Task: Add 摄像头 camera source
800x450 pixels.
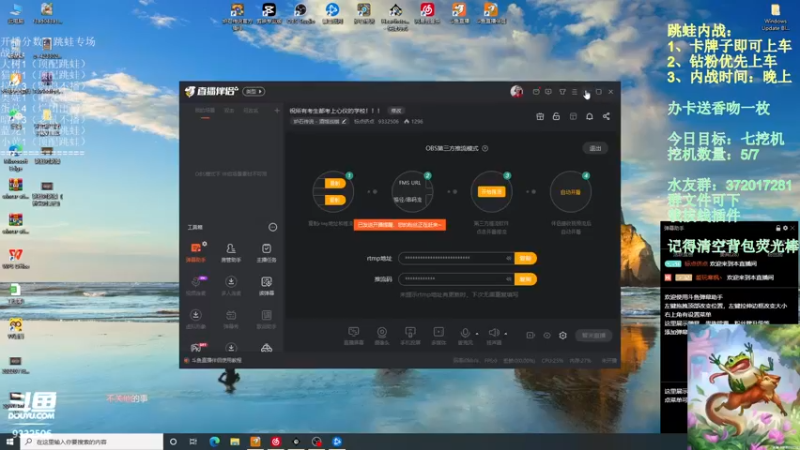Action: click(x=382, y=336)
